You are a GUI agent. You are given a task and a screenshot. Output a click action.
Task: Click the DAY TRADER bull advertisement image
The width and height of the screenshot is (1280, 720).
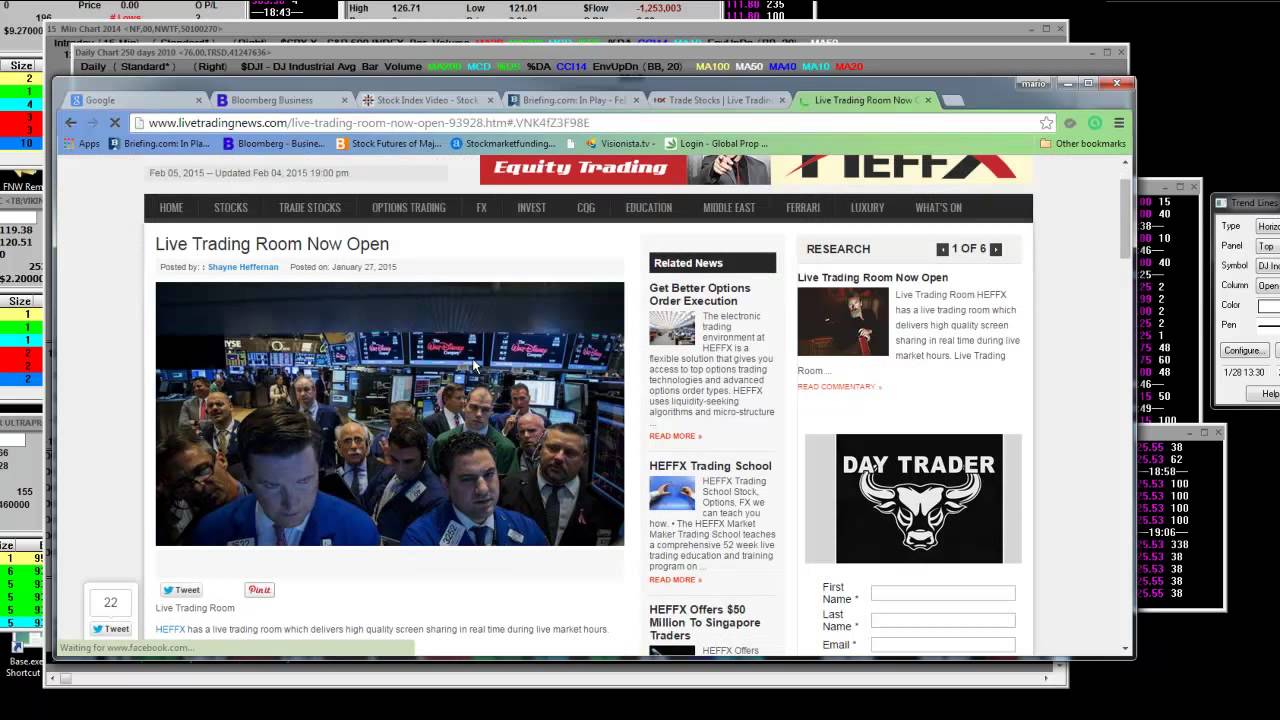click(919, 498)
